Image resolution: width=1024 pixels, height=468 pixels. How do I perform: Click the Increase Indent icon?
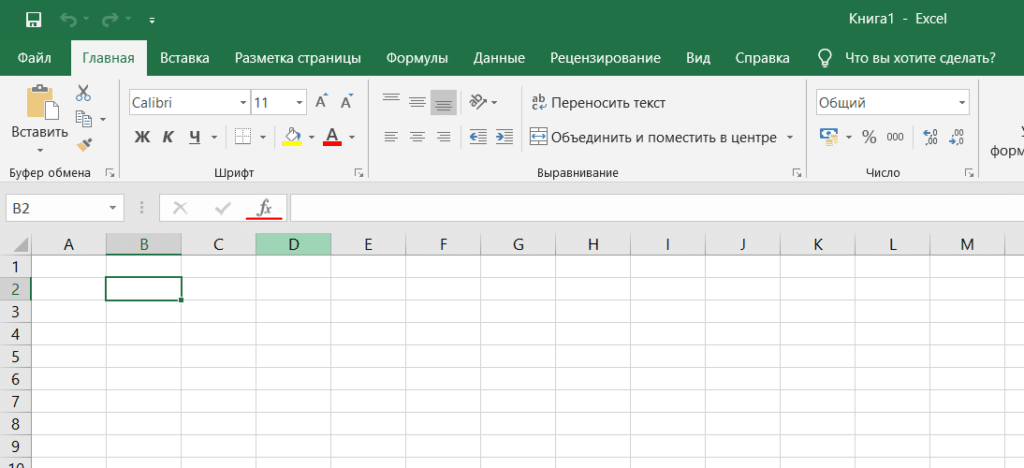click(504, 137)
